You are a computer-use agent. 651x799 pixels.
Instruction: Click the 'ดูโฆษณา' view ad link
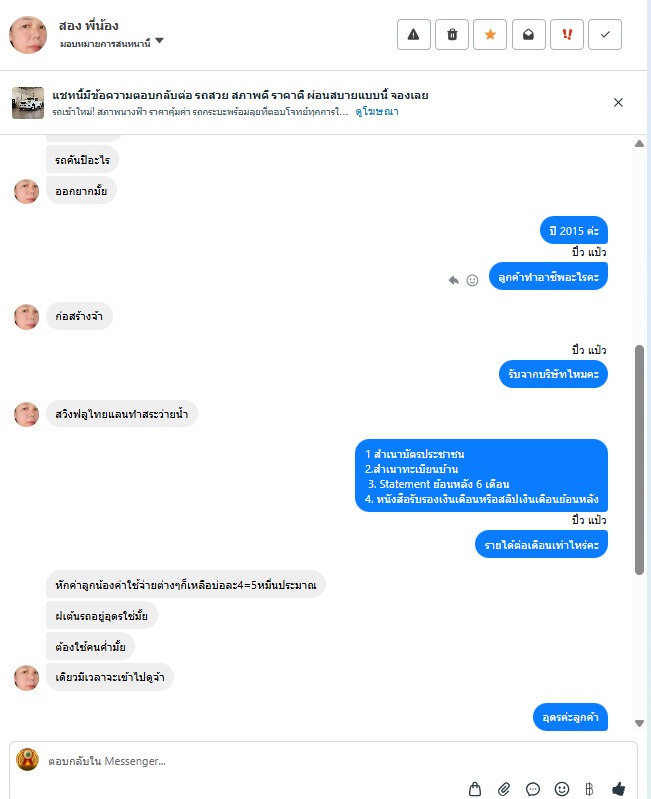[377, 112]
